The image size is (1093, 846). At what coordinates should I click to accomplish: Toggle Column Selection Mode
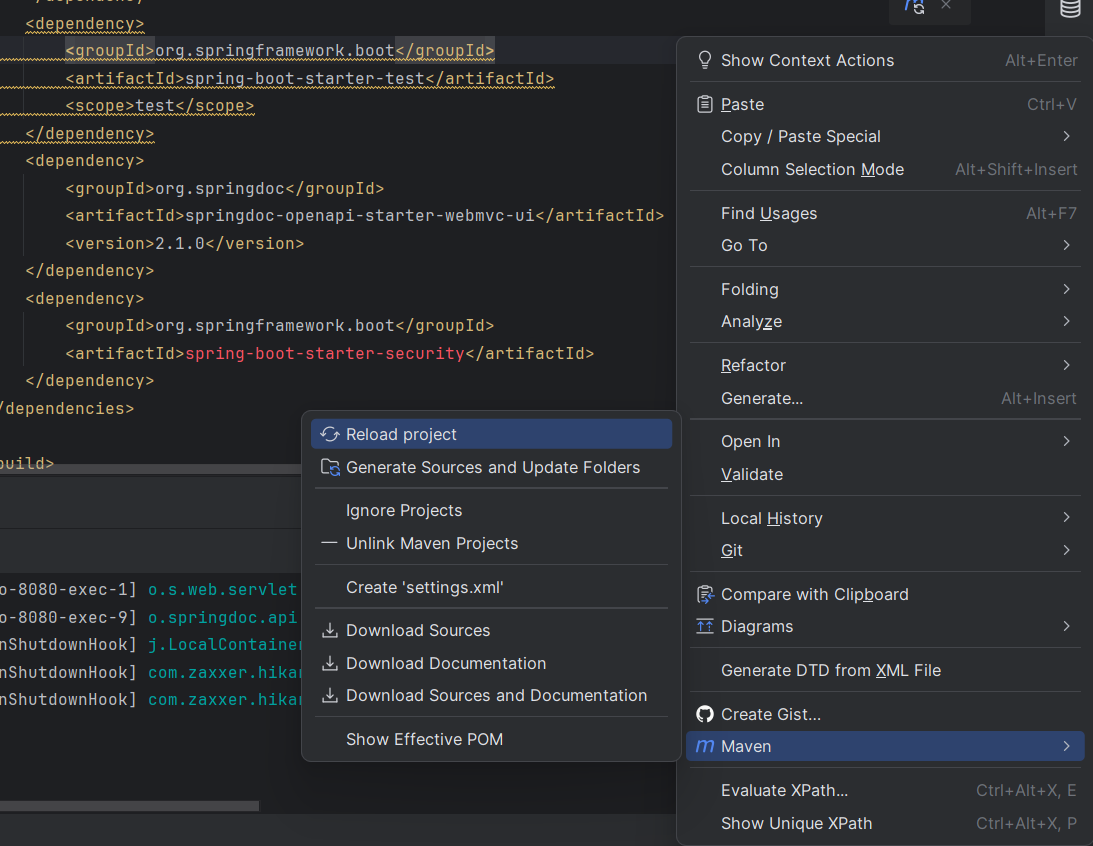(x=812, y=169)
